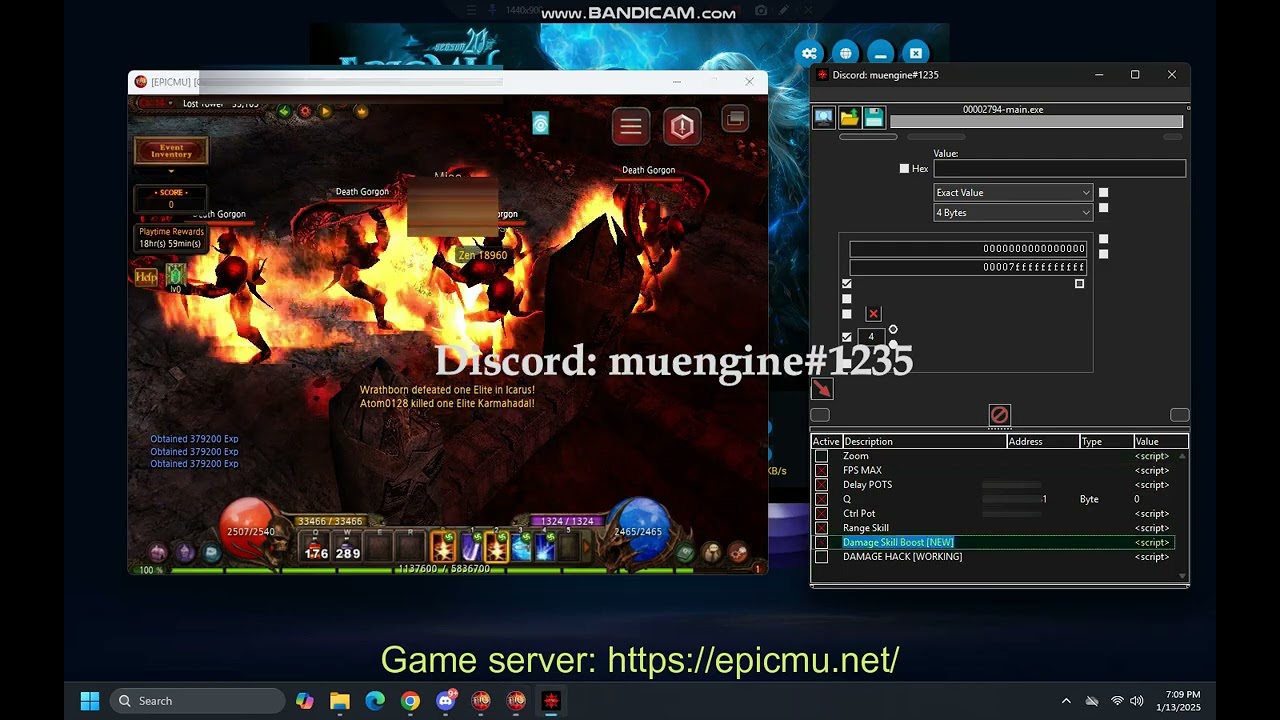Open the red hamburger game menu
Screen dimensions: 1280x720
(x=631, y=127)
